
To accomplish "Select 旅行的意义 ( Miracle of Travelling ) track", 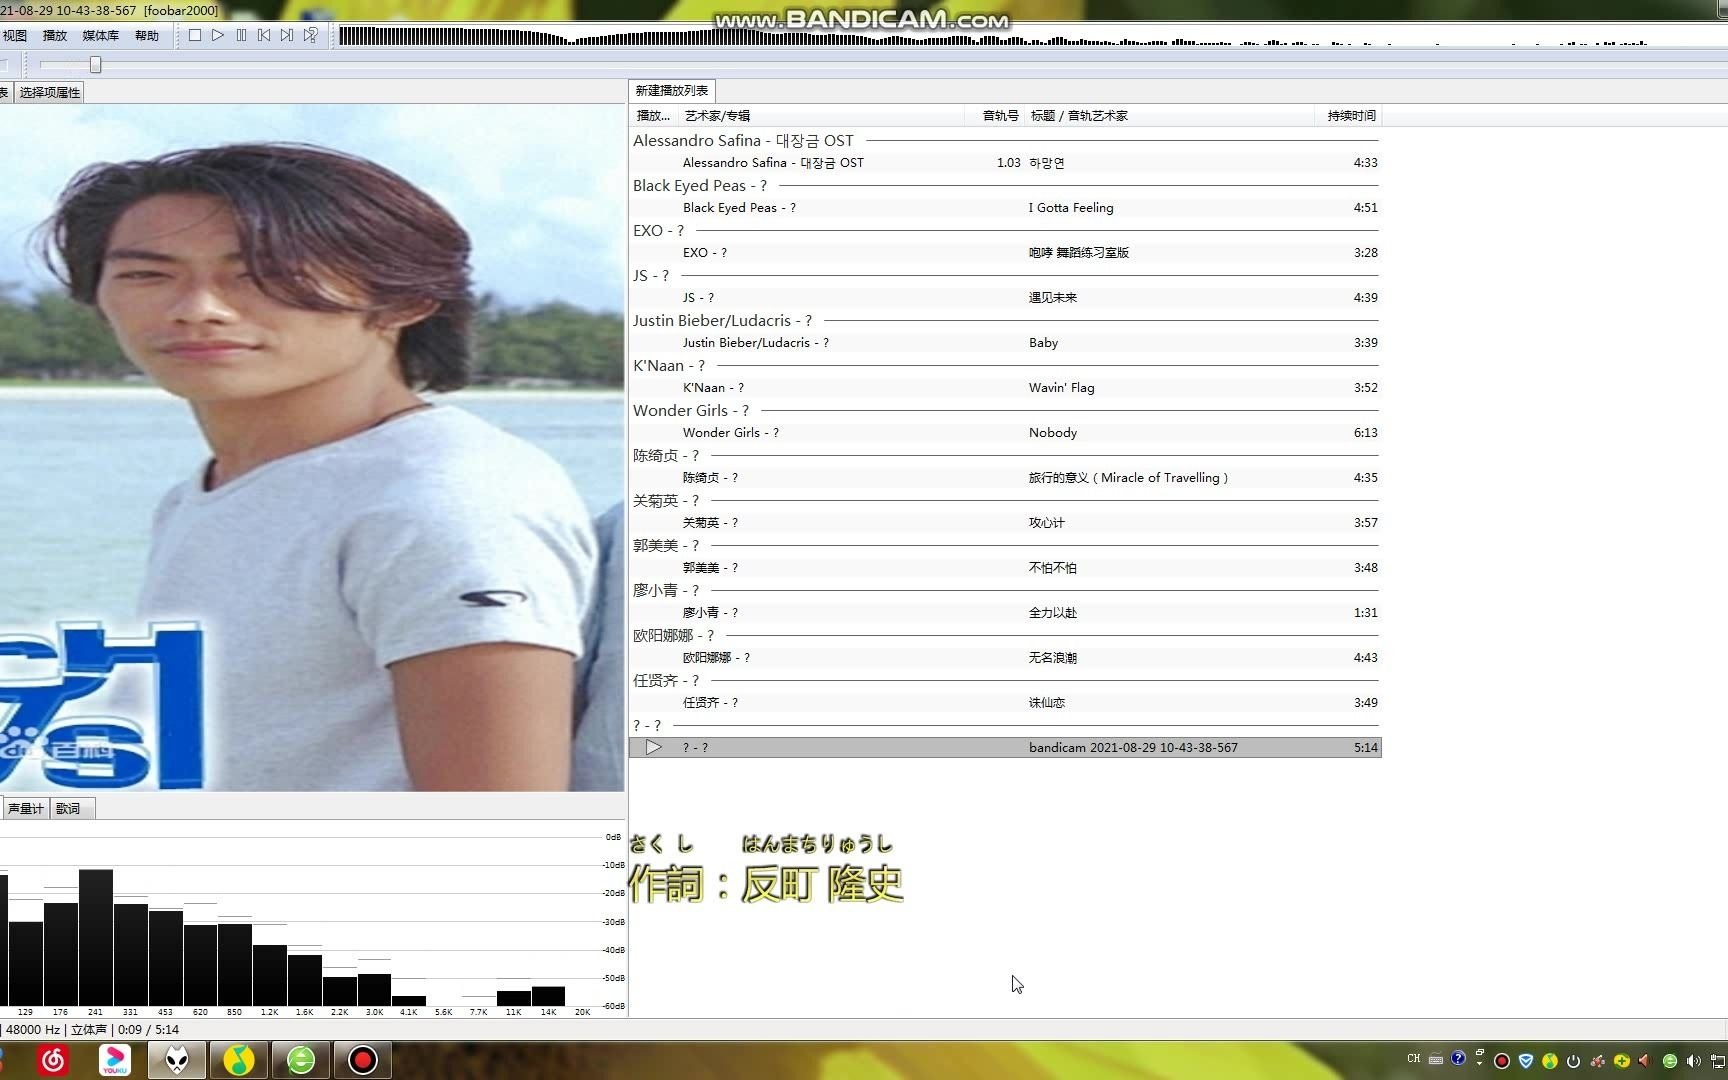I will pos(1005,478).
